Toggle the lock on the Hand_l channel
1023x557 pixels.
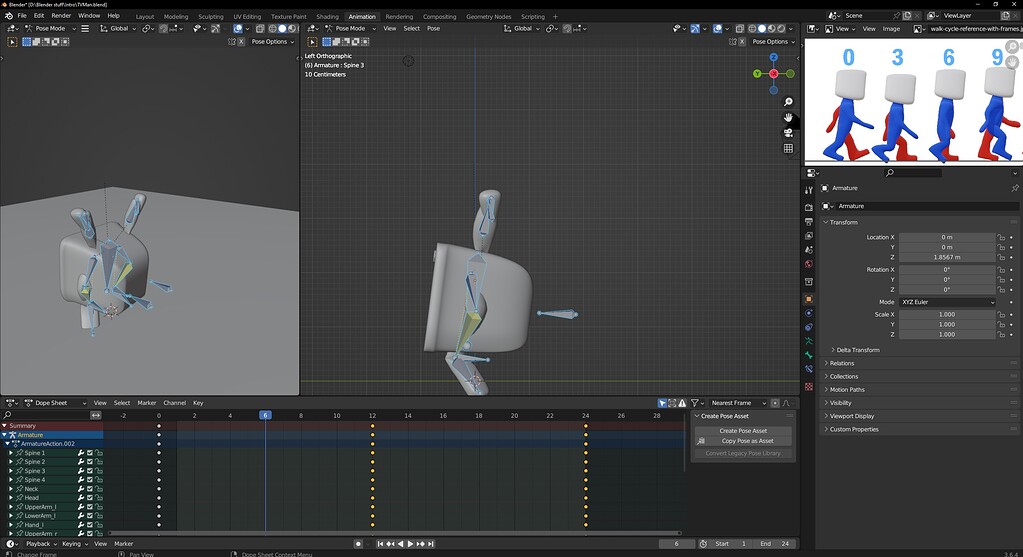99,524
